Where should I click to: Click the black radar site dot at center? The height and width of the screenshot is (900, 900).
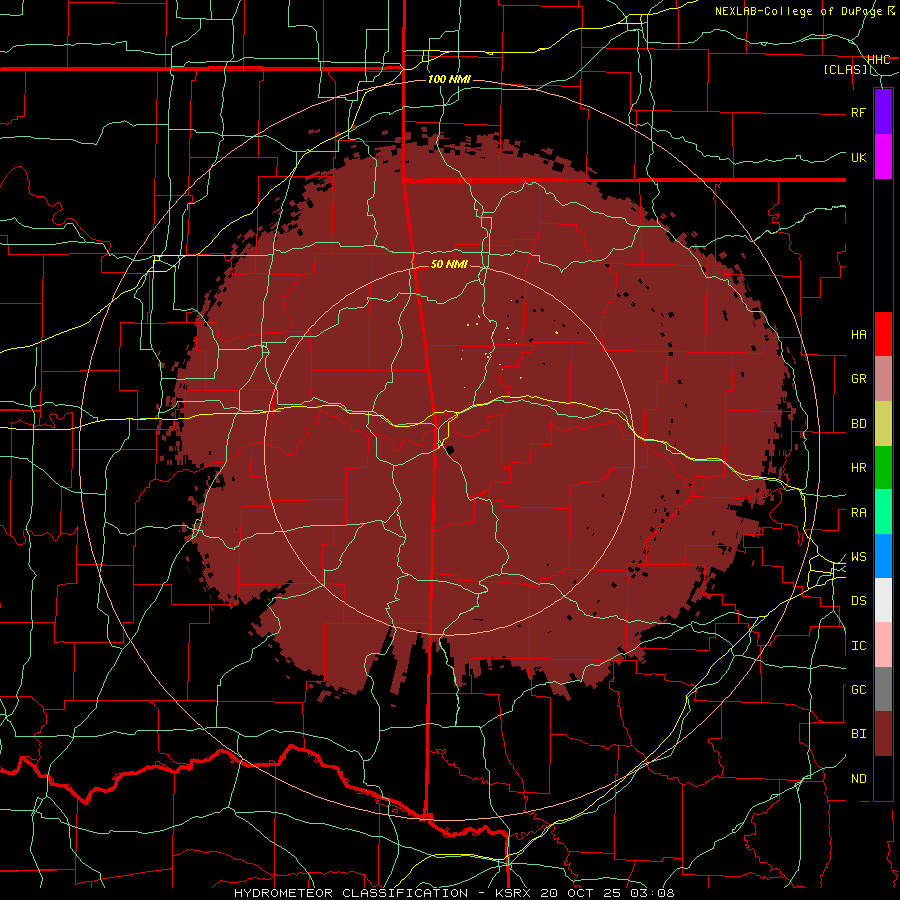[449, 449]
